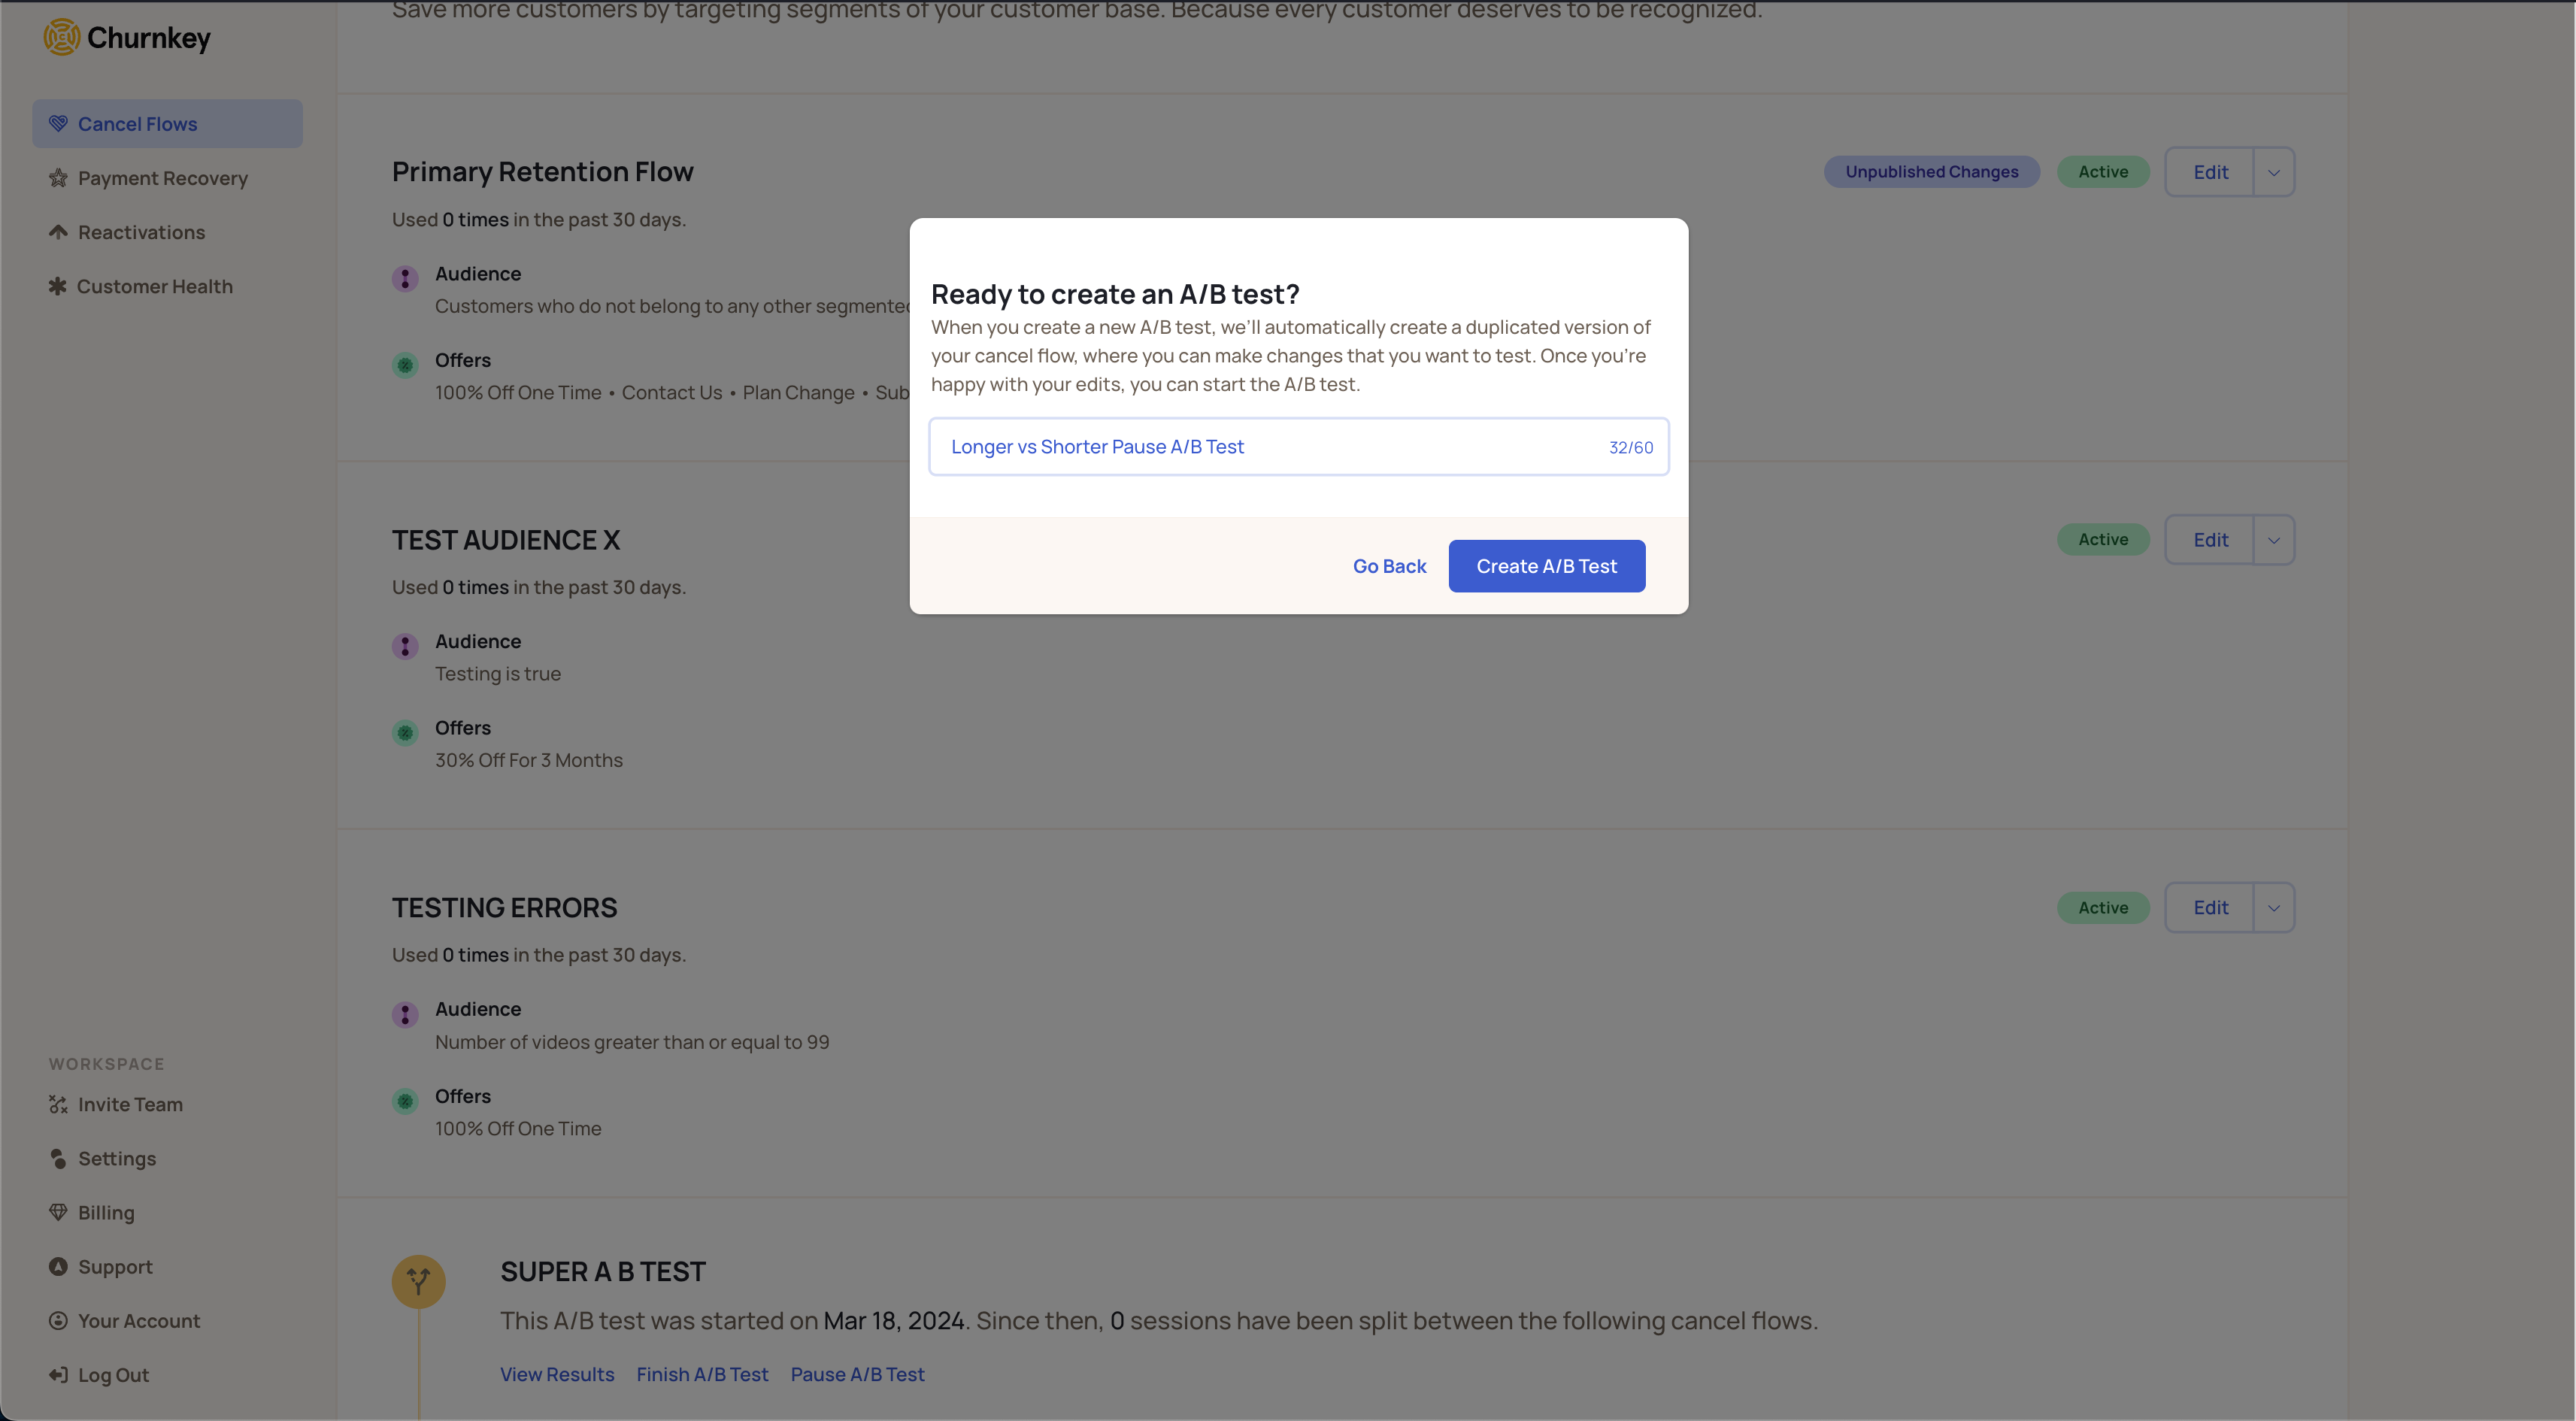This screenshot has height=1421, width=2576.
Task: Click the Log Out icon
Action: click(58, 1374)
